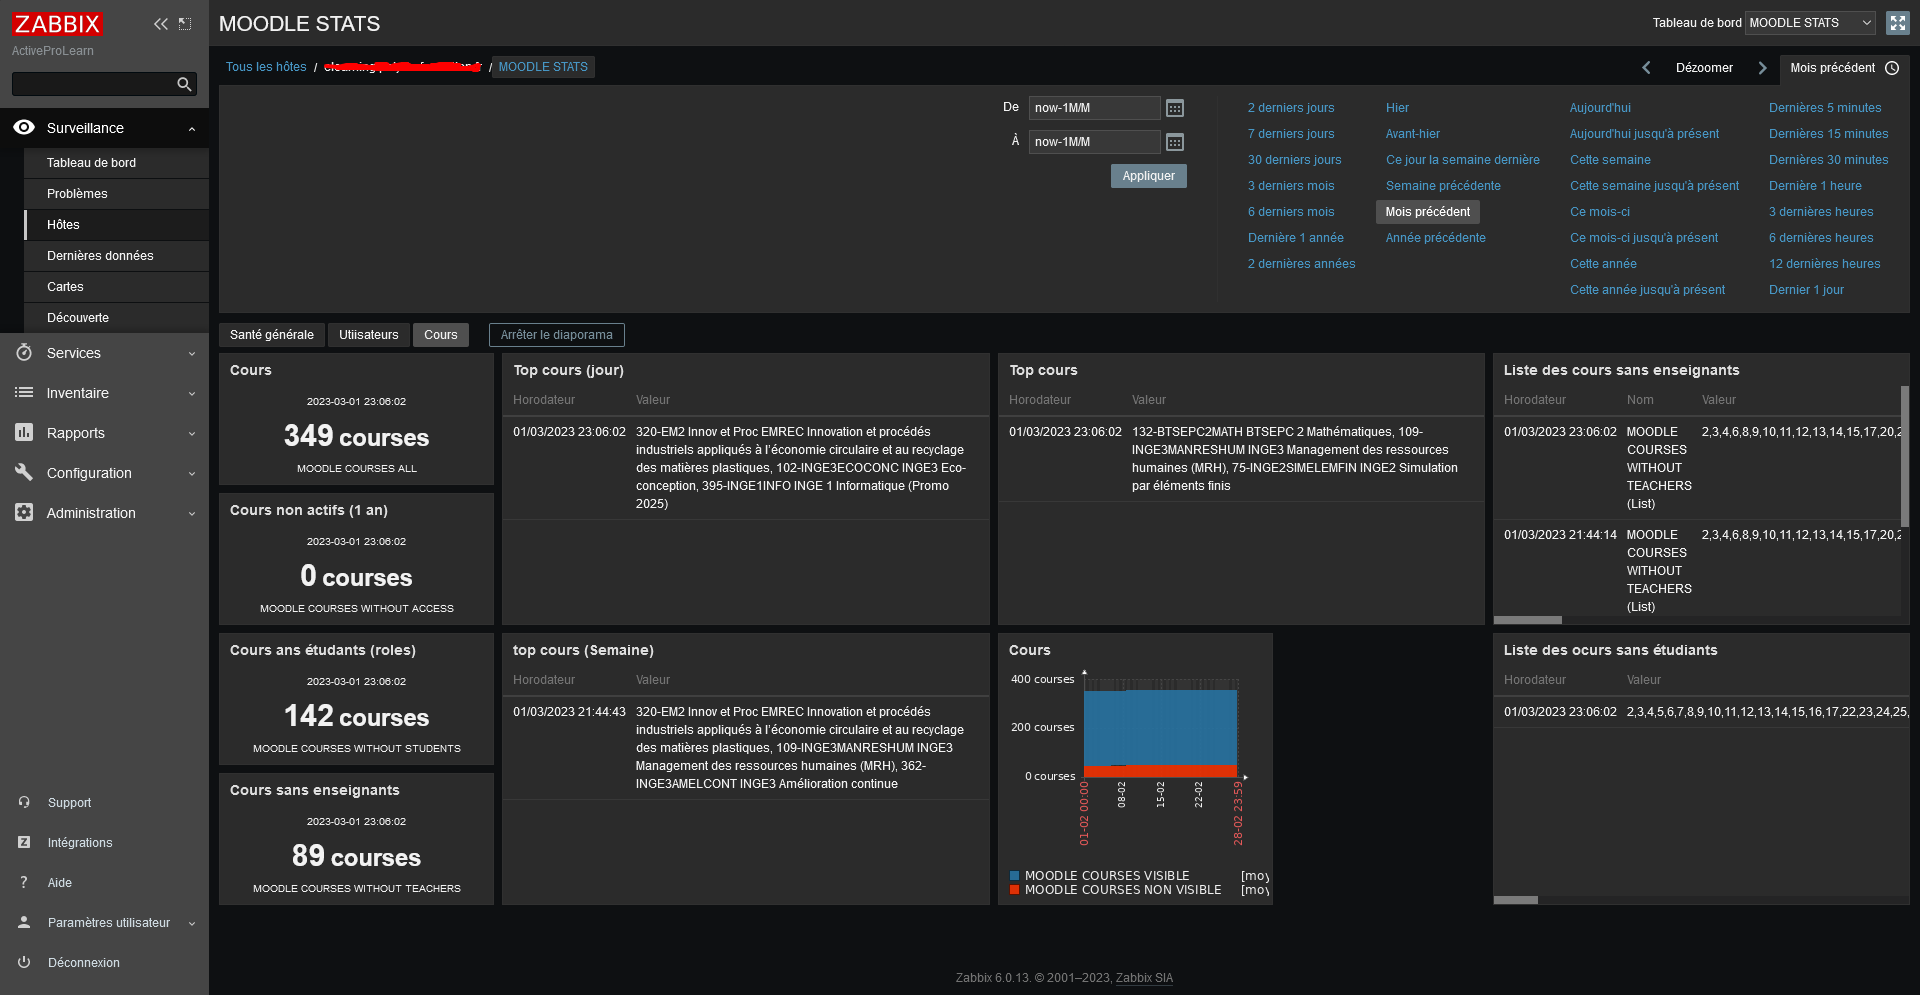Click the De date input field
1920x995 pixels.
tap(1094, 108)
